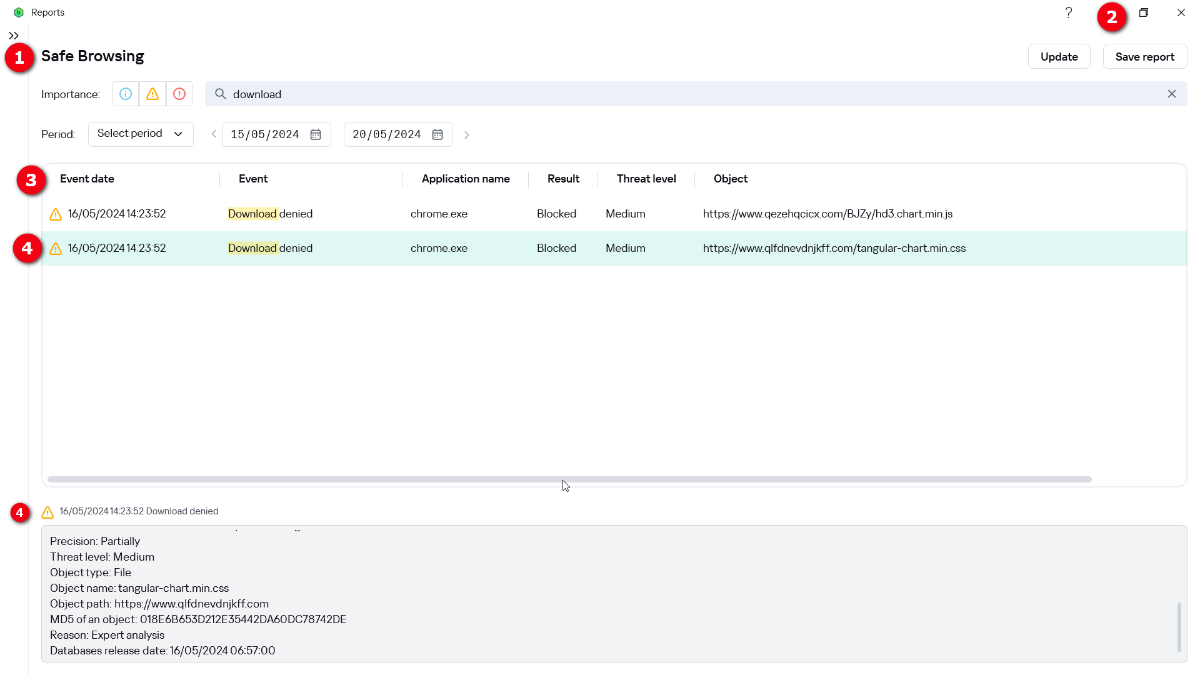The width and height of the screenshot is (1200, 675).
Task: Click the search magnifier icon
Action: (x=220, y=94)
